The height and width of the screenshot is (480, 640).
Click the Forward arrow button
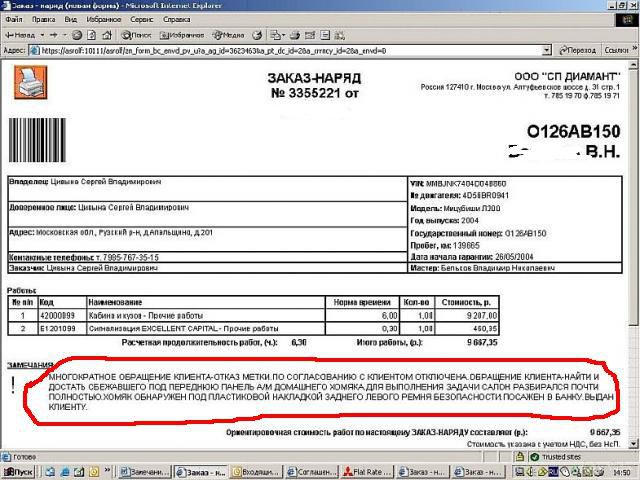pyautogui.click(x=53, y=36)
